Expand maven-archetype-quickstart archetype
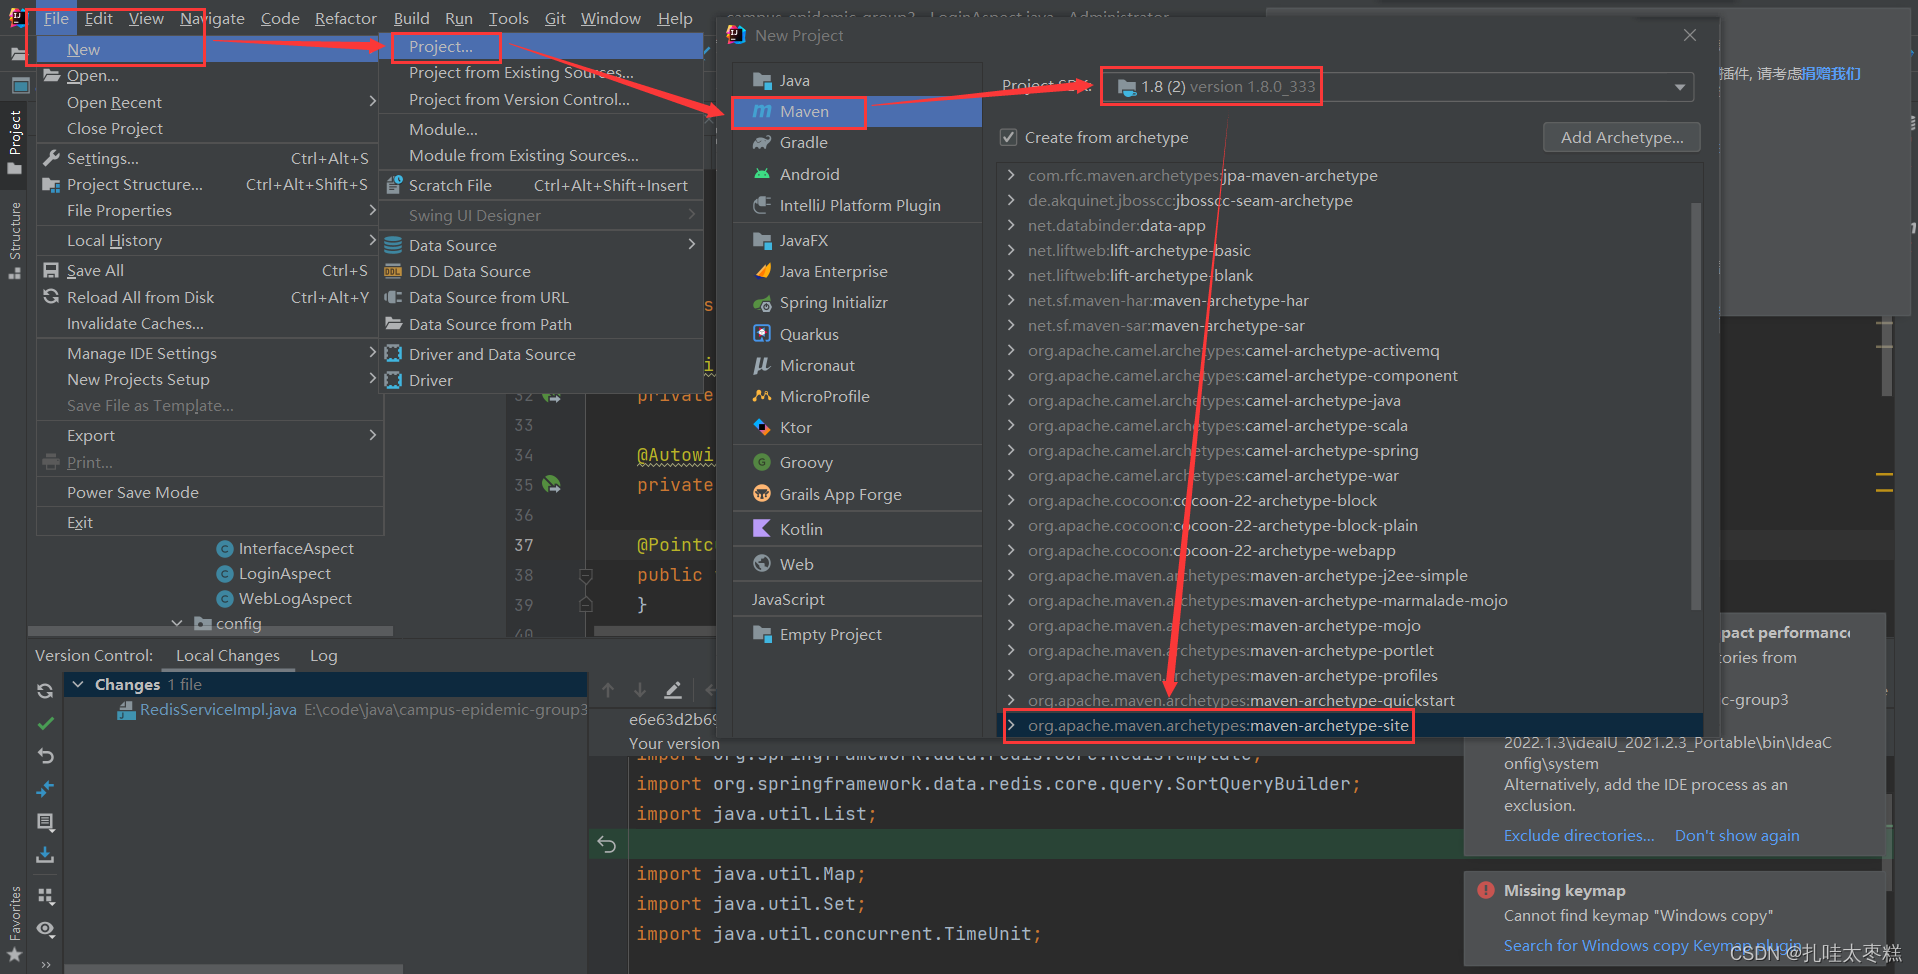 (x=1011, y=700)
